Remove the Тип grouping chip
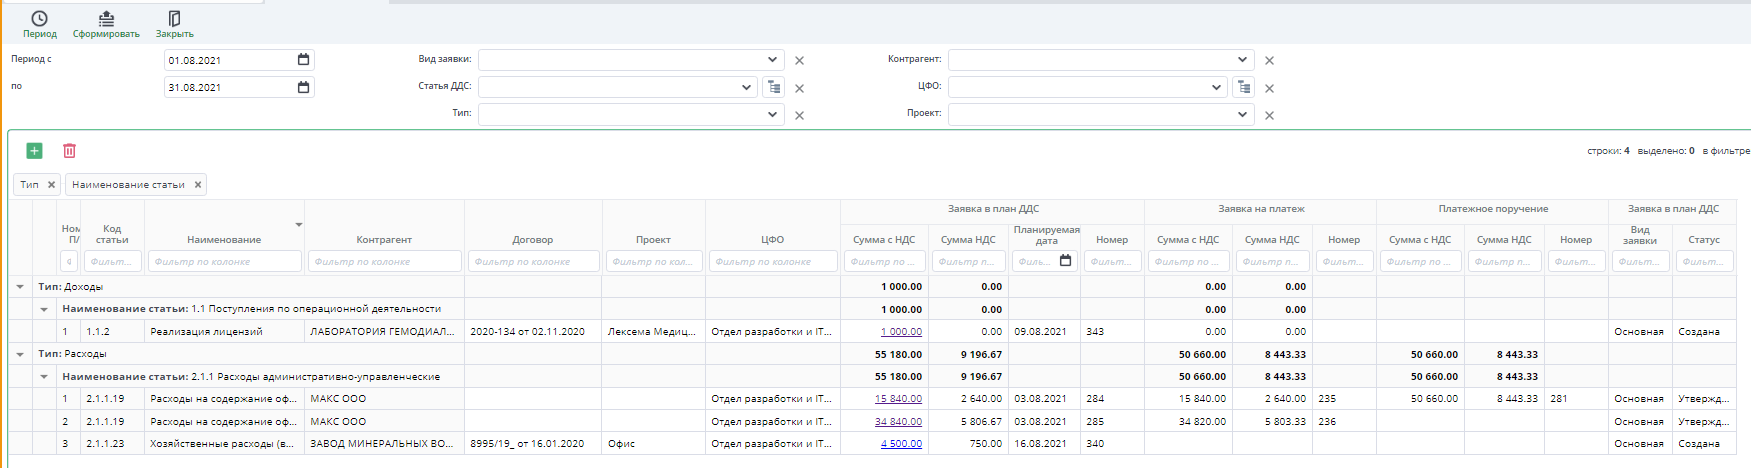 pyautogui.click(x=51, y=185)
